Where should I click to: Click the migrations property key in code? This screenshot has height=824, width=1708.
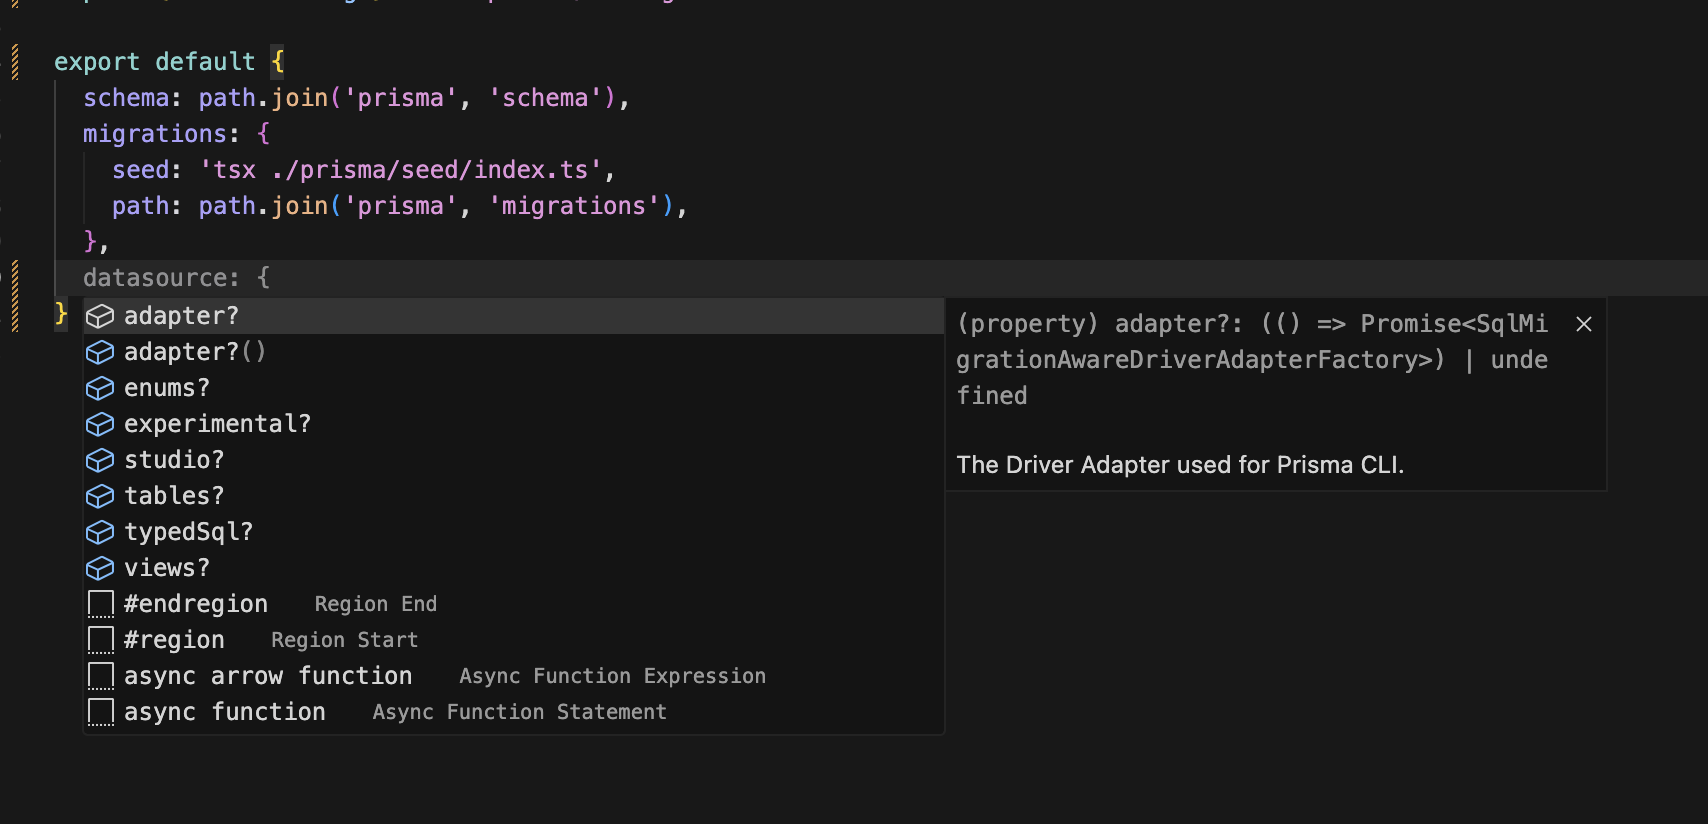(x=154, y=134)
